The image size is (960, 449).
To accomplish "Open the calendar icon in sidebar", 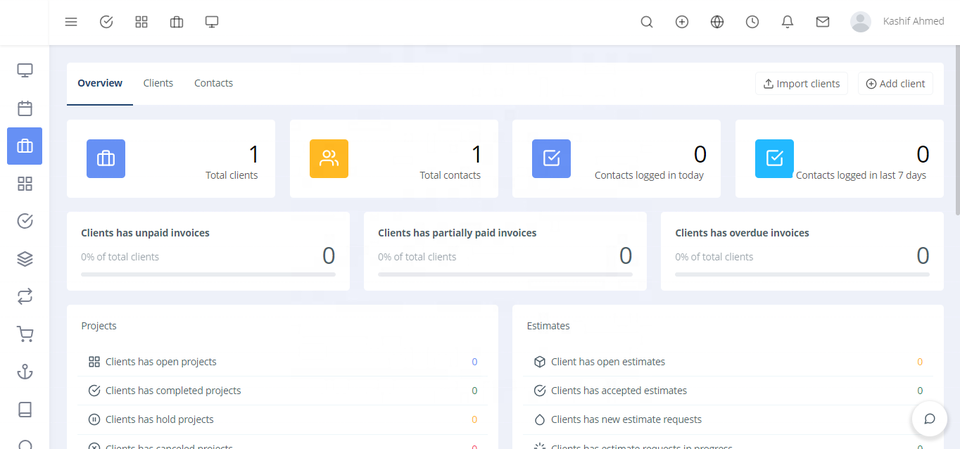I will (x=25, y=108).
